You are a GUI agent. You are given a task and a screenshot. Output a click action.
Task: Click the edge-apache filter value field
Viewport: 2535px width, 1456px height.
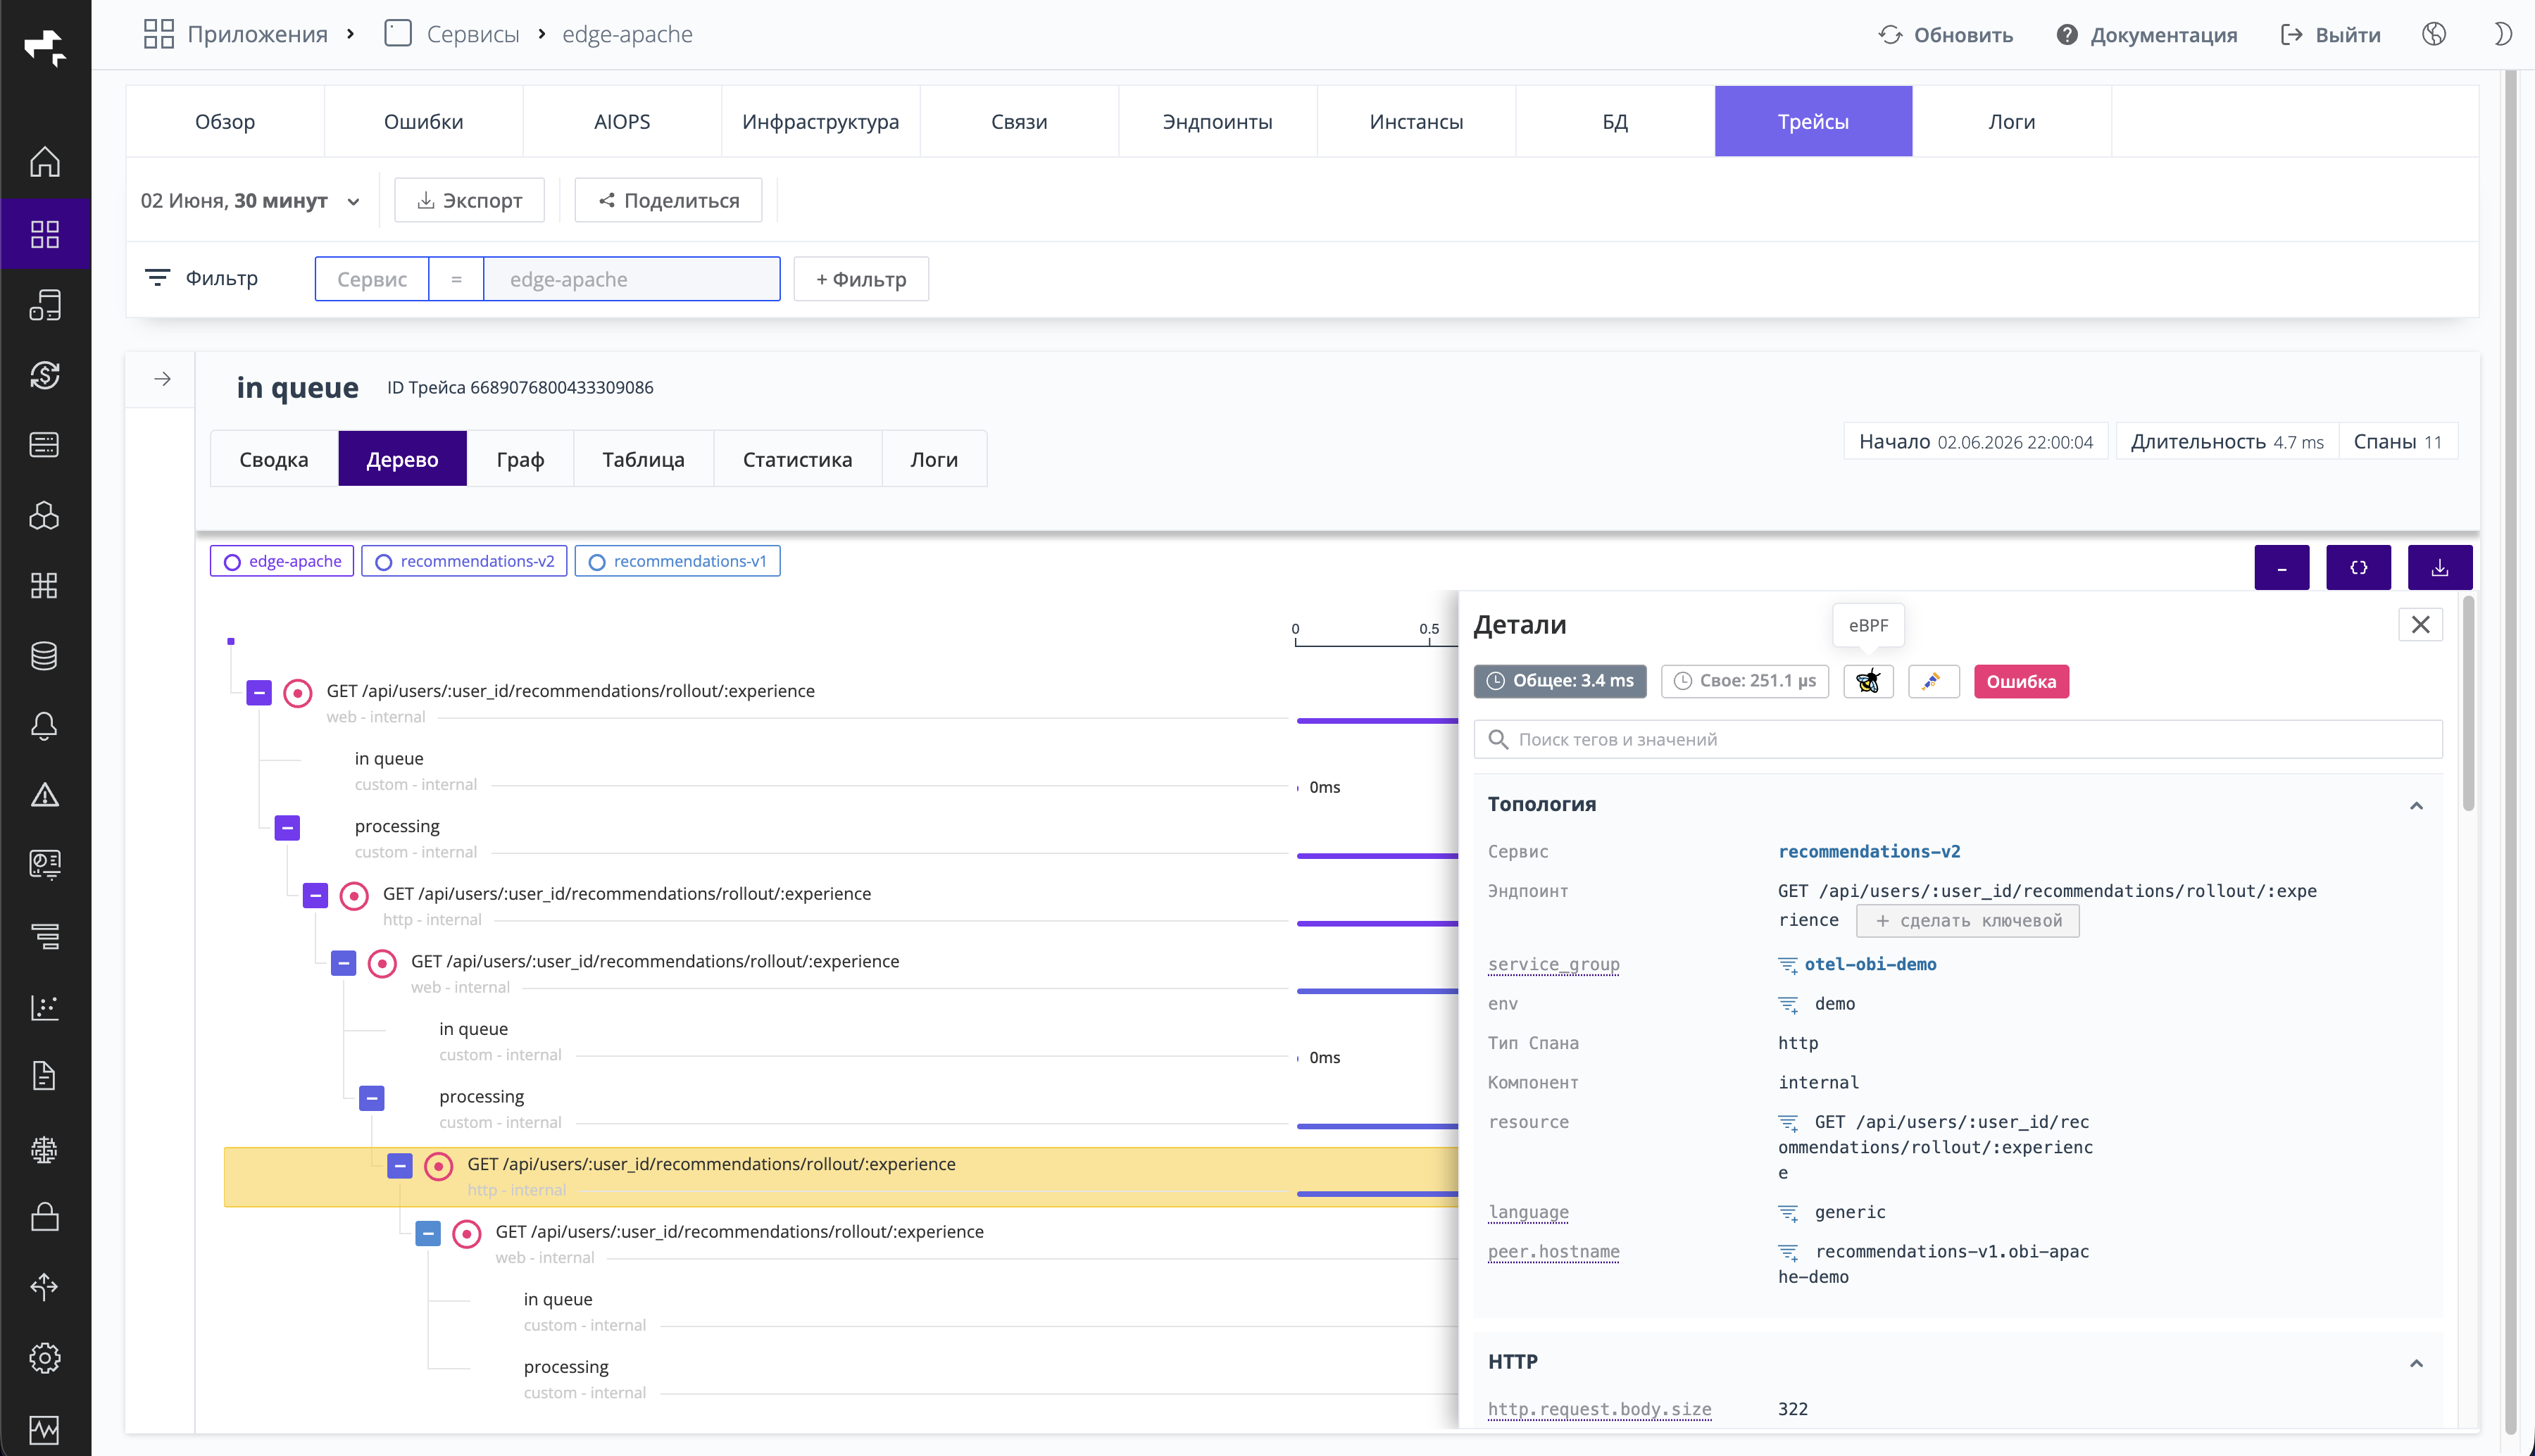point(632,279)
